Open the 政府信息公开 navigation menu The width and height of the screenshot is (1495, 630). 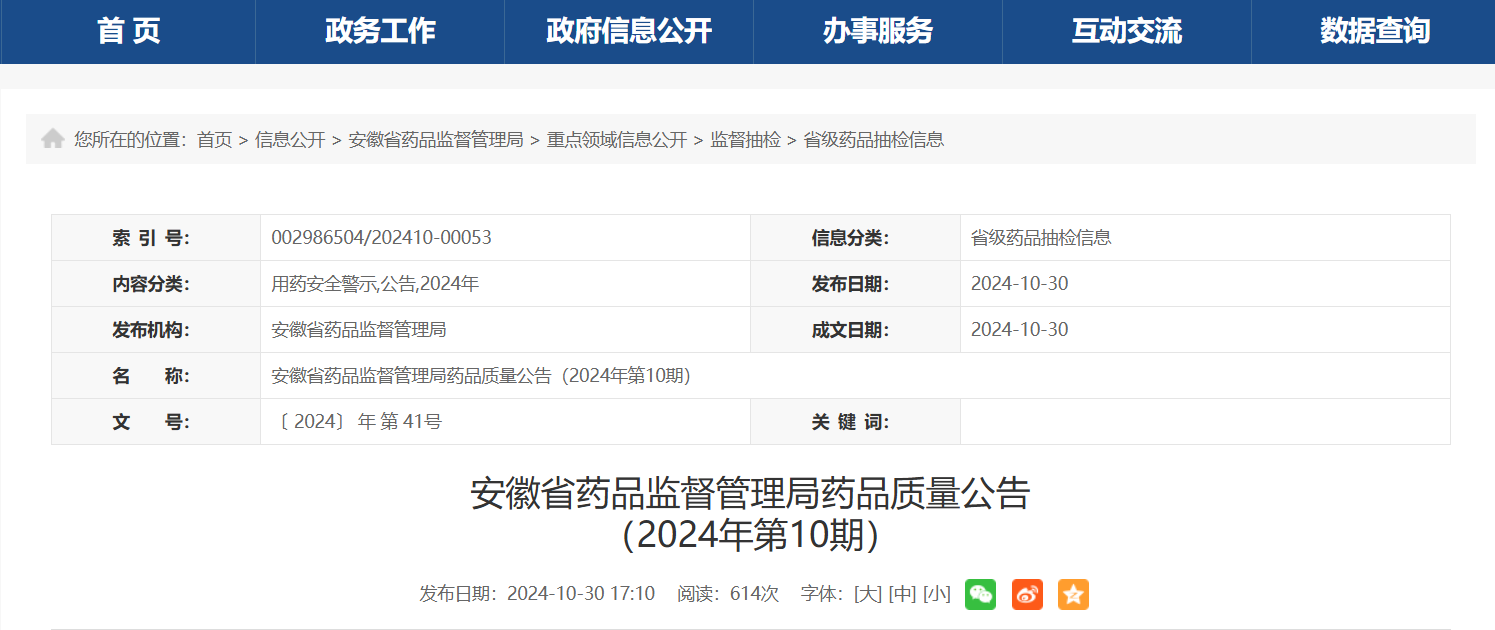pos(629,31)
